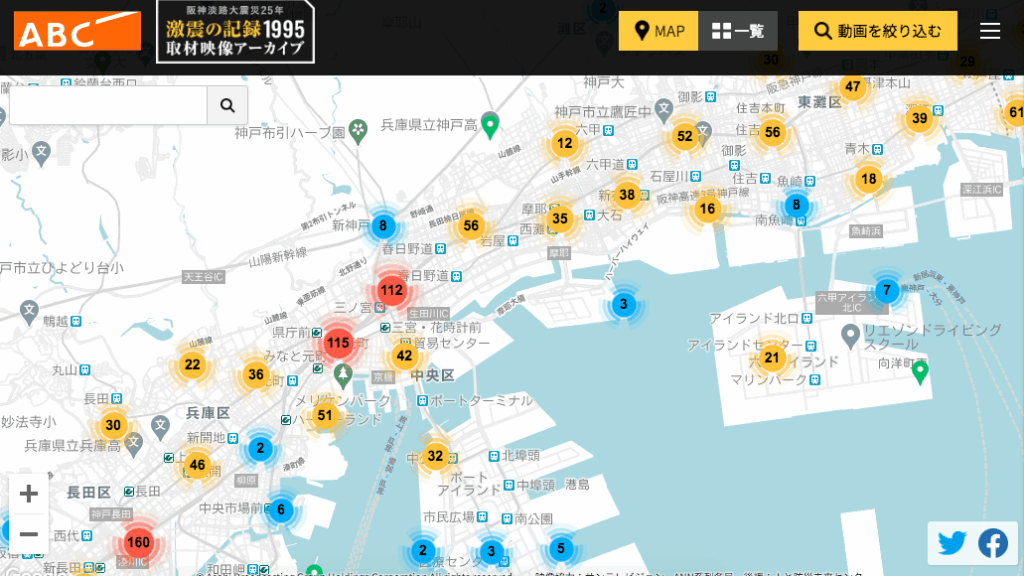Open the hamburger menu

(990, 31)
